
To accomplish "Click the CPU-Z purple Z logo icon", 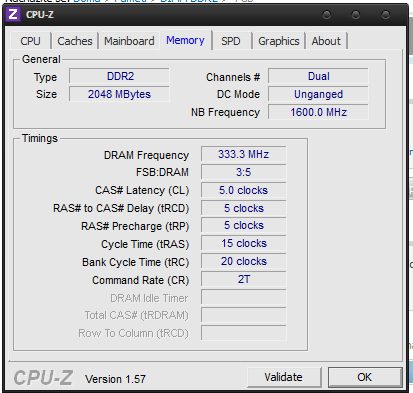I will 13,14.
